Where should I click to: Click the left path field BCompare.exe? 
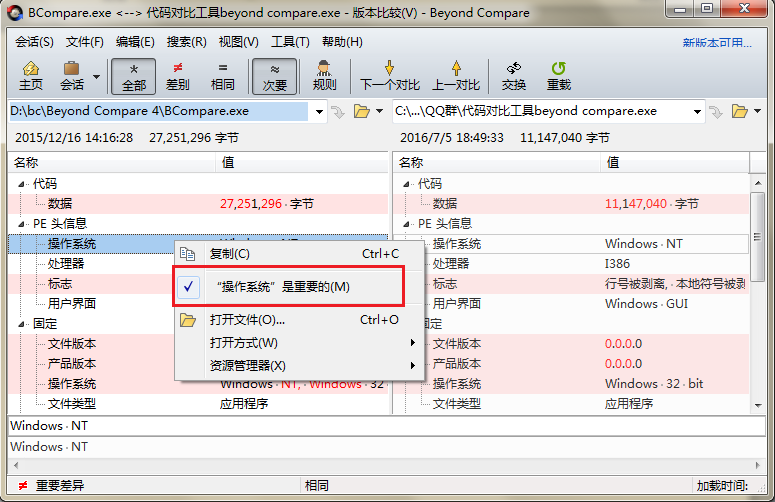point(158,111)
